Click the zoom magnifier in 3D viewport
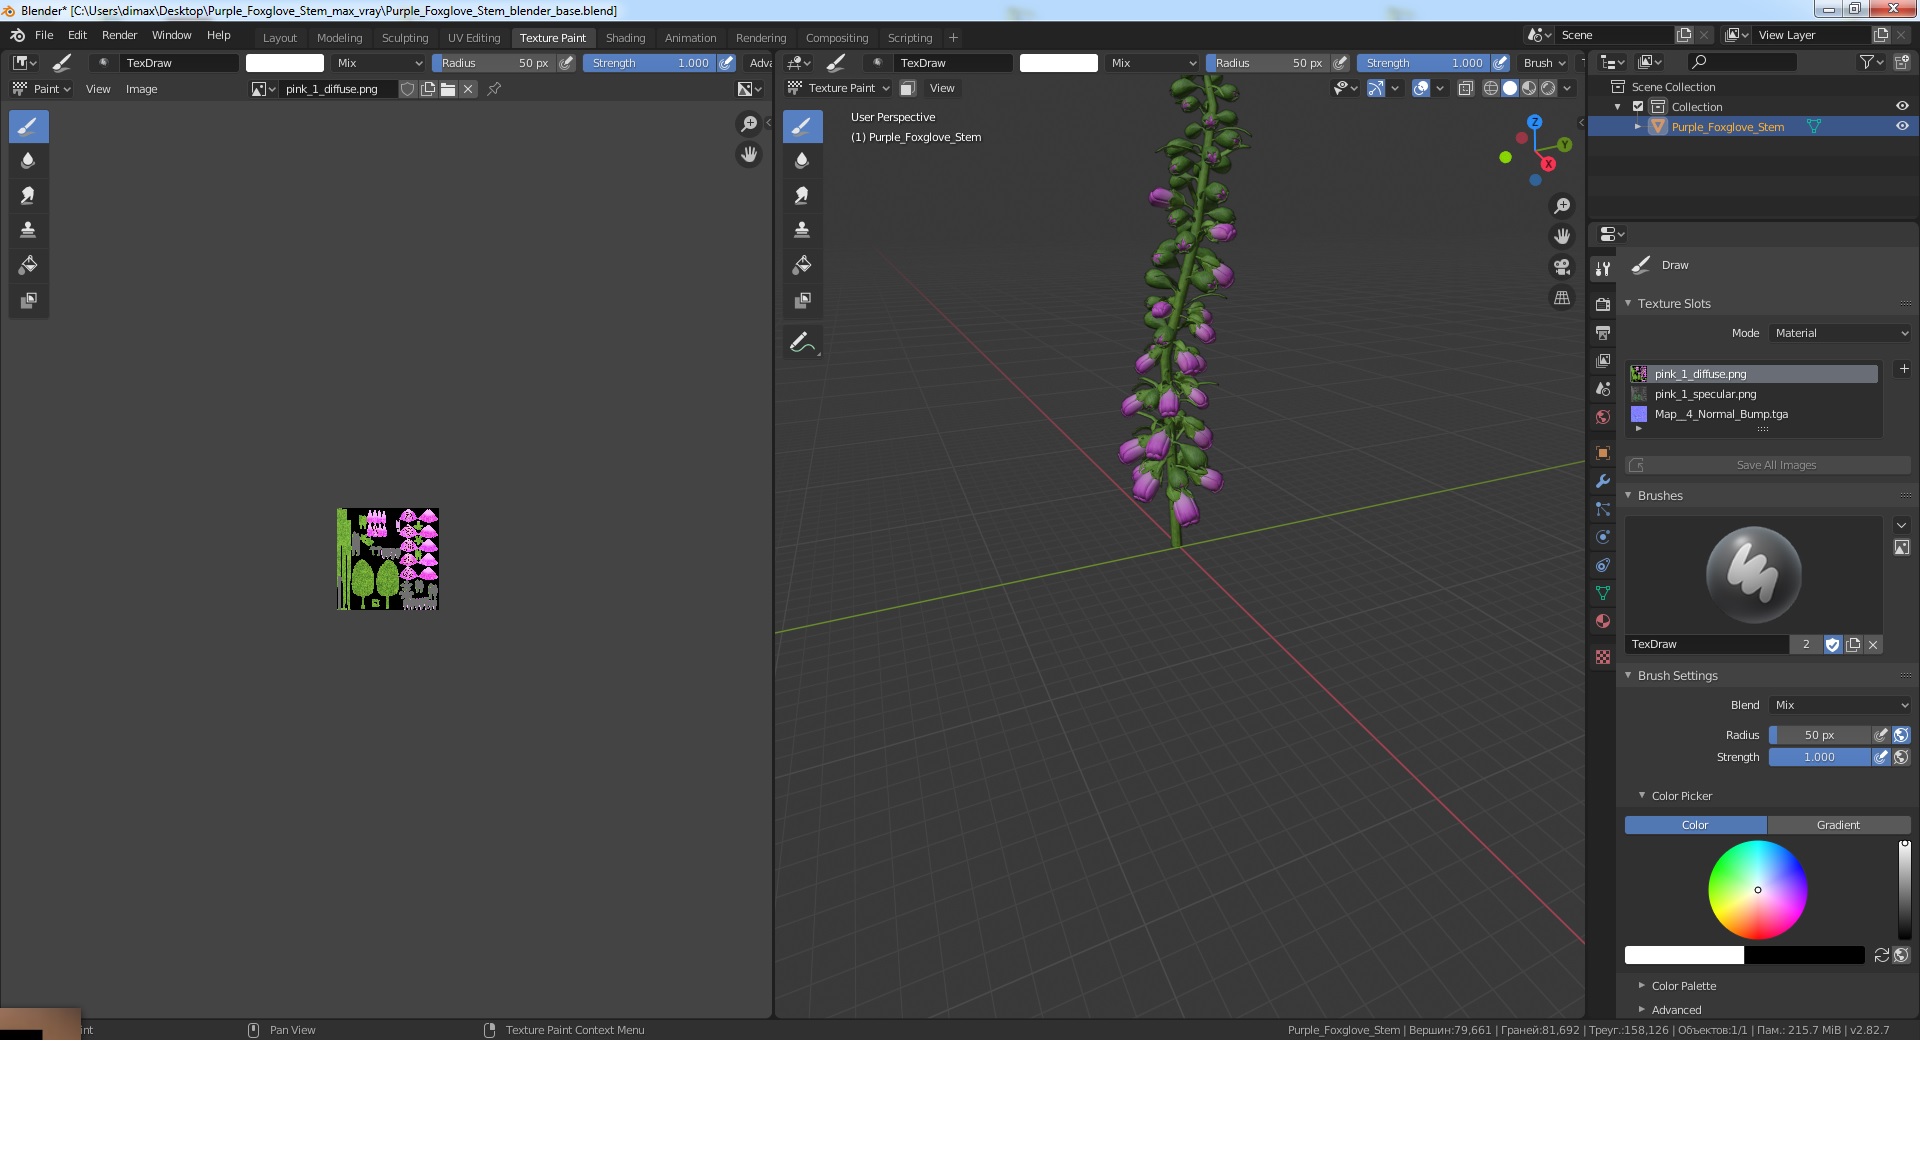The image size is (1920, 1158). click(1562, 206)
